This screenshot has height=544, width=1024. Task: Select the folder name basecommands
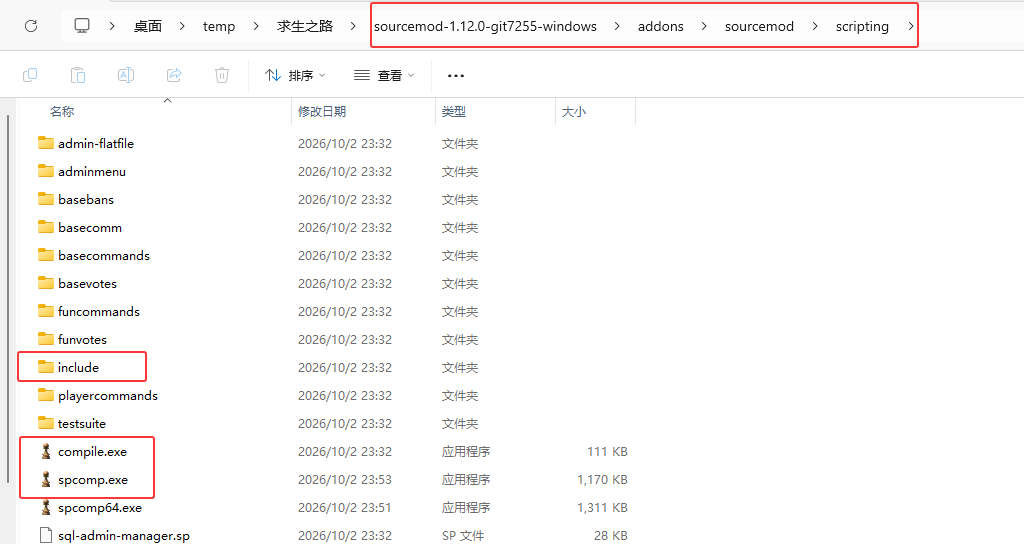point(104,255)
